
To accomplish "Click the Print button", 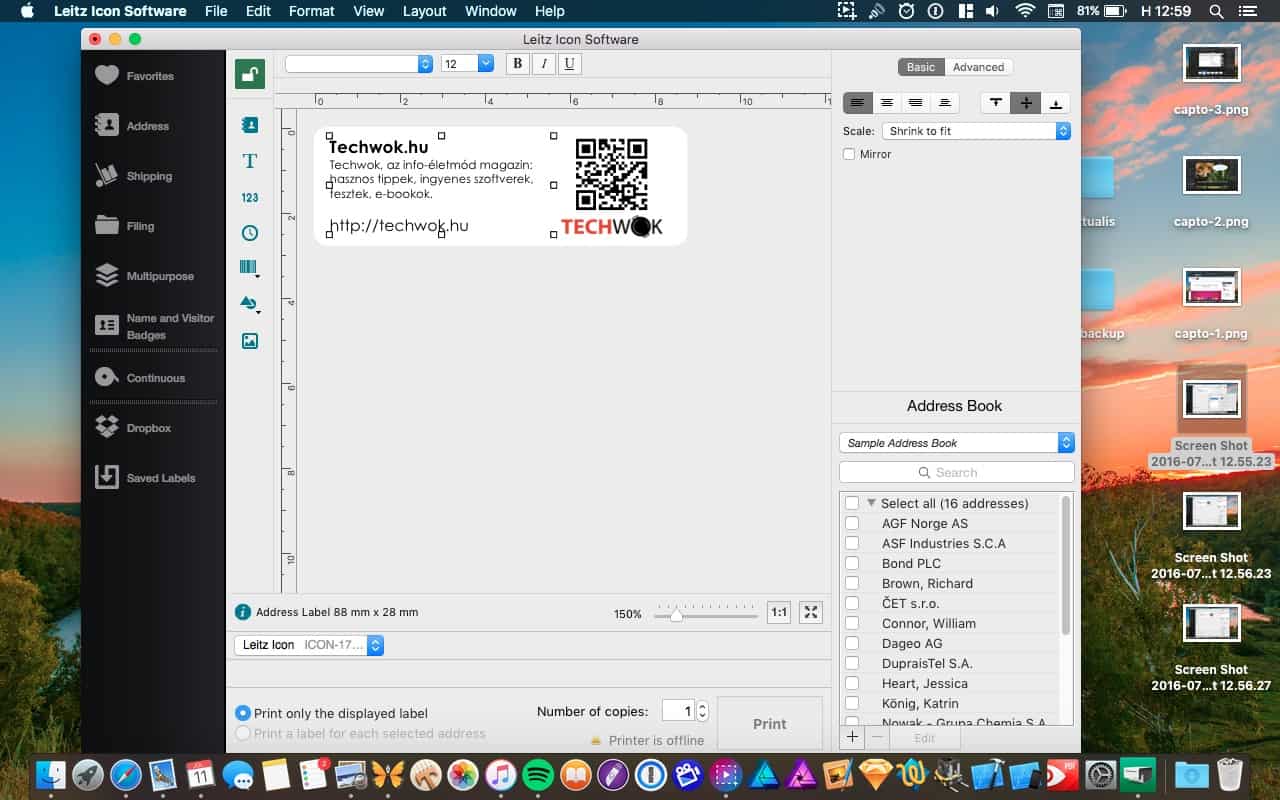I will click(x=769, y=724).
